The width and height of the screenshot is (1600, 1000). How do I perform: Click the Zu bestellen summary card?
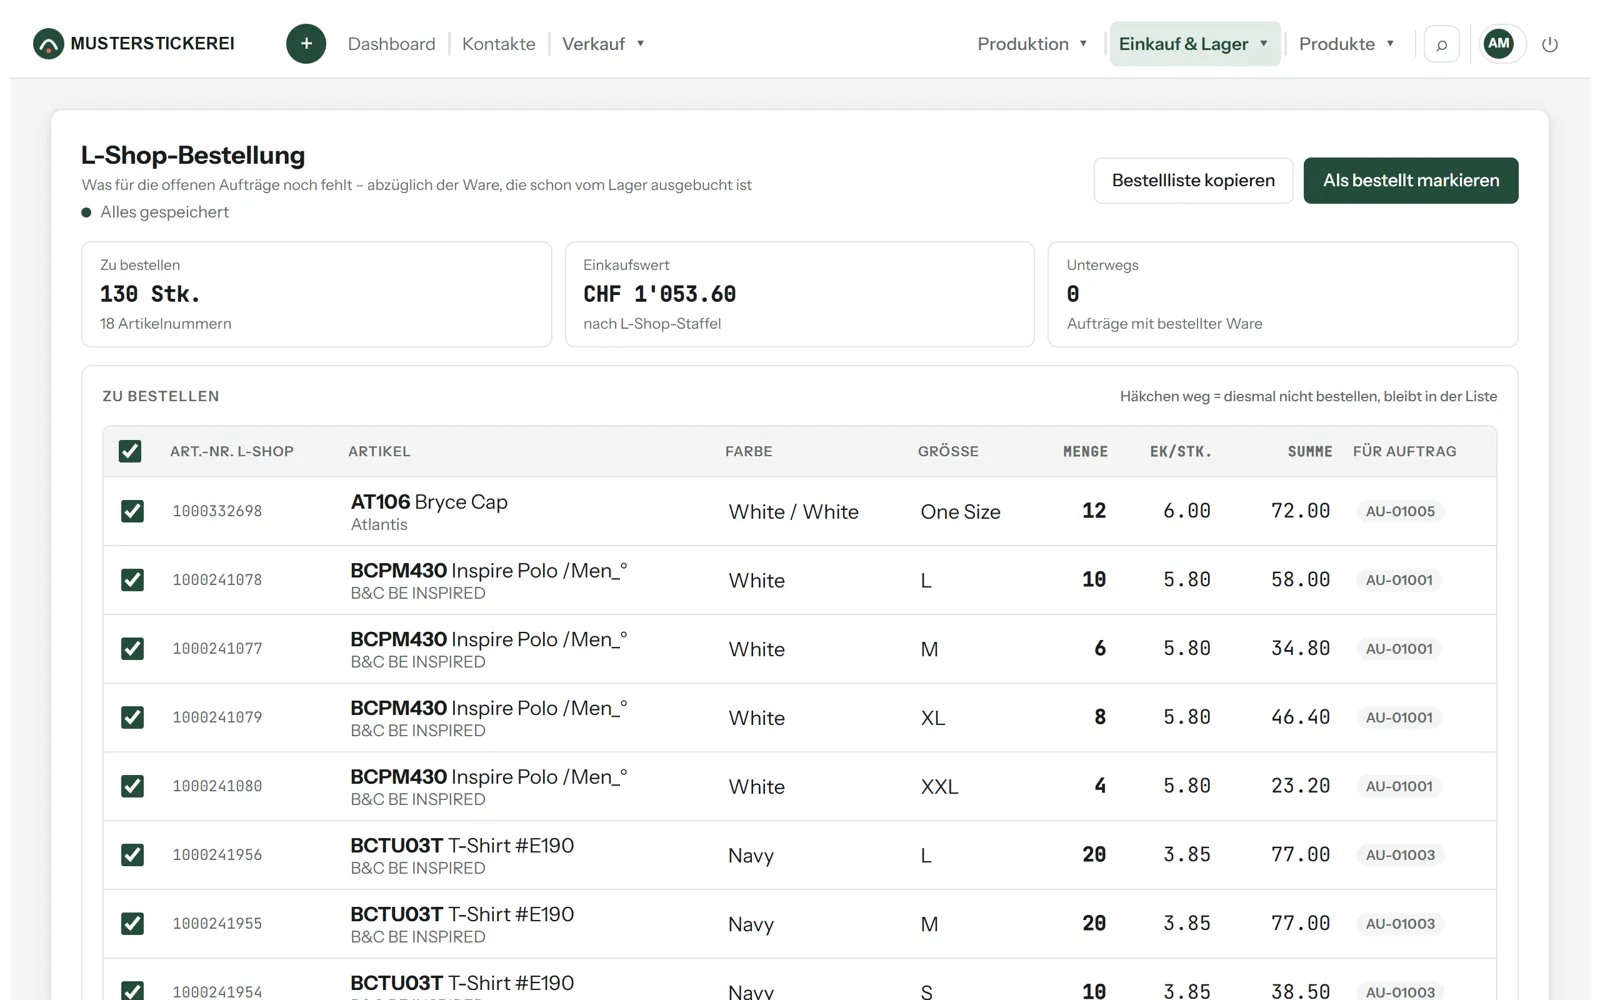317,294
